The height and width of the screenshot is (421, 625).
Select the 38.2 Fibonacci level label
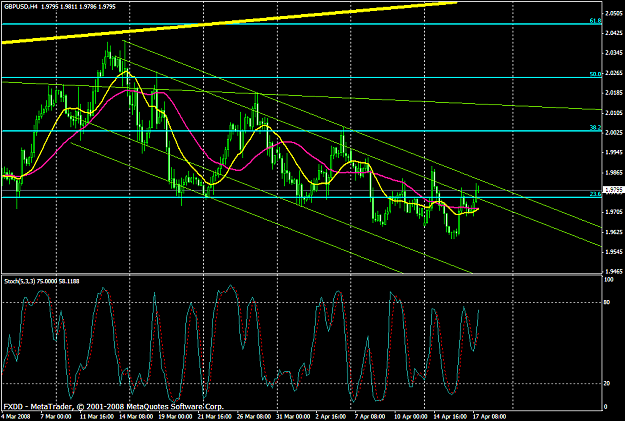click(595, 128)
